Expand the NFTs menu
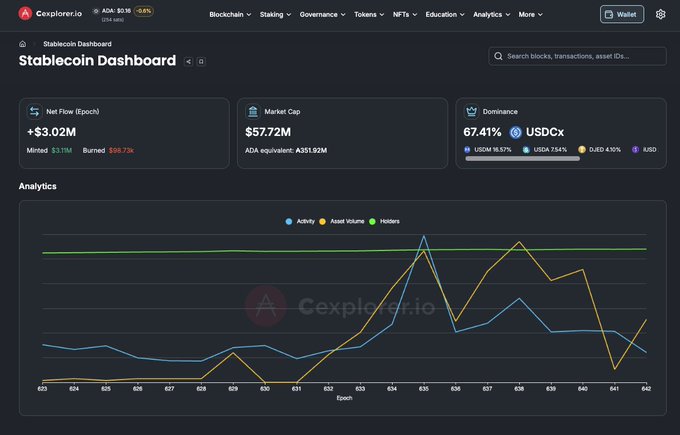 coord(405,14)
